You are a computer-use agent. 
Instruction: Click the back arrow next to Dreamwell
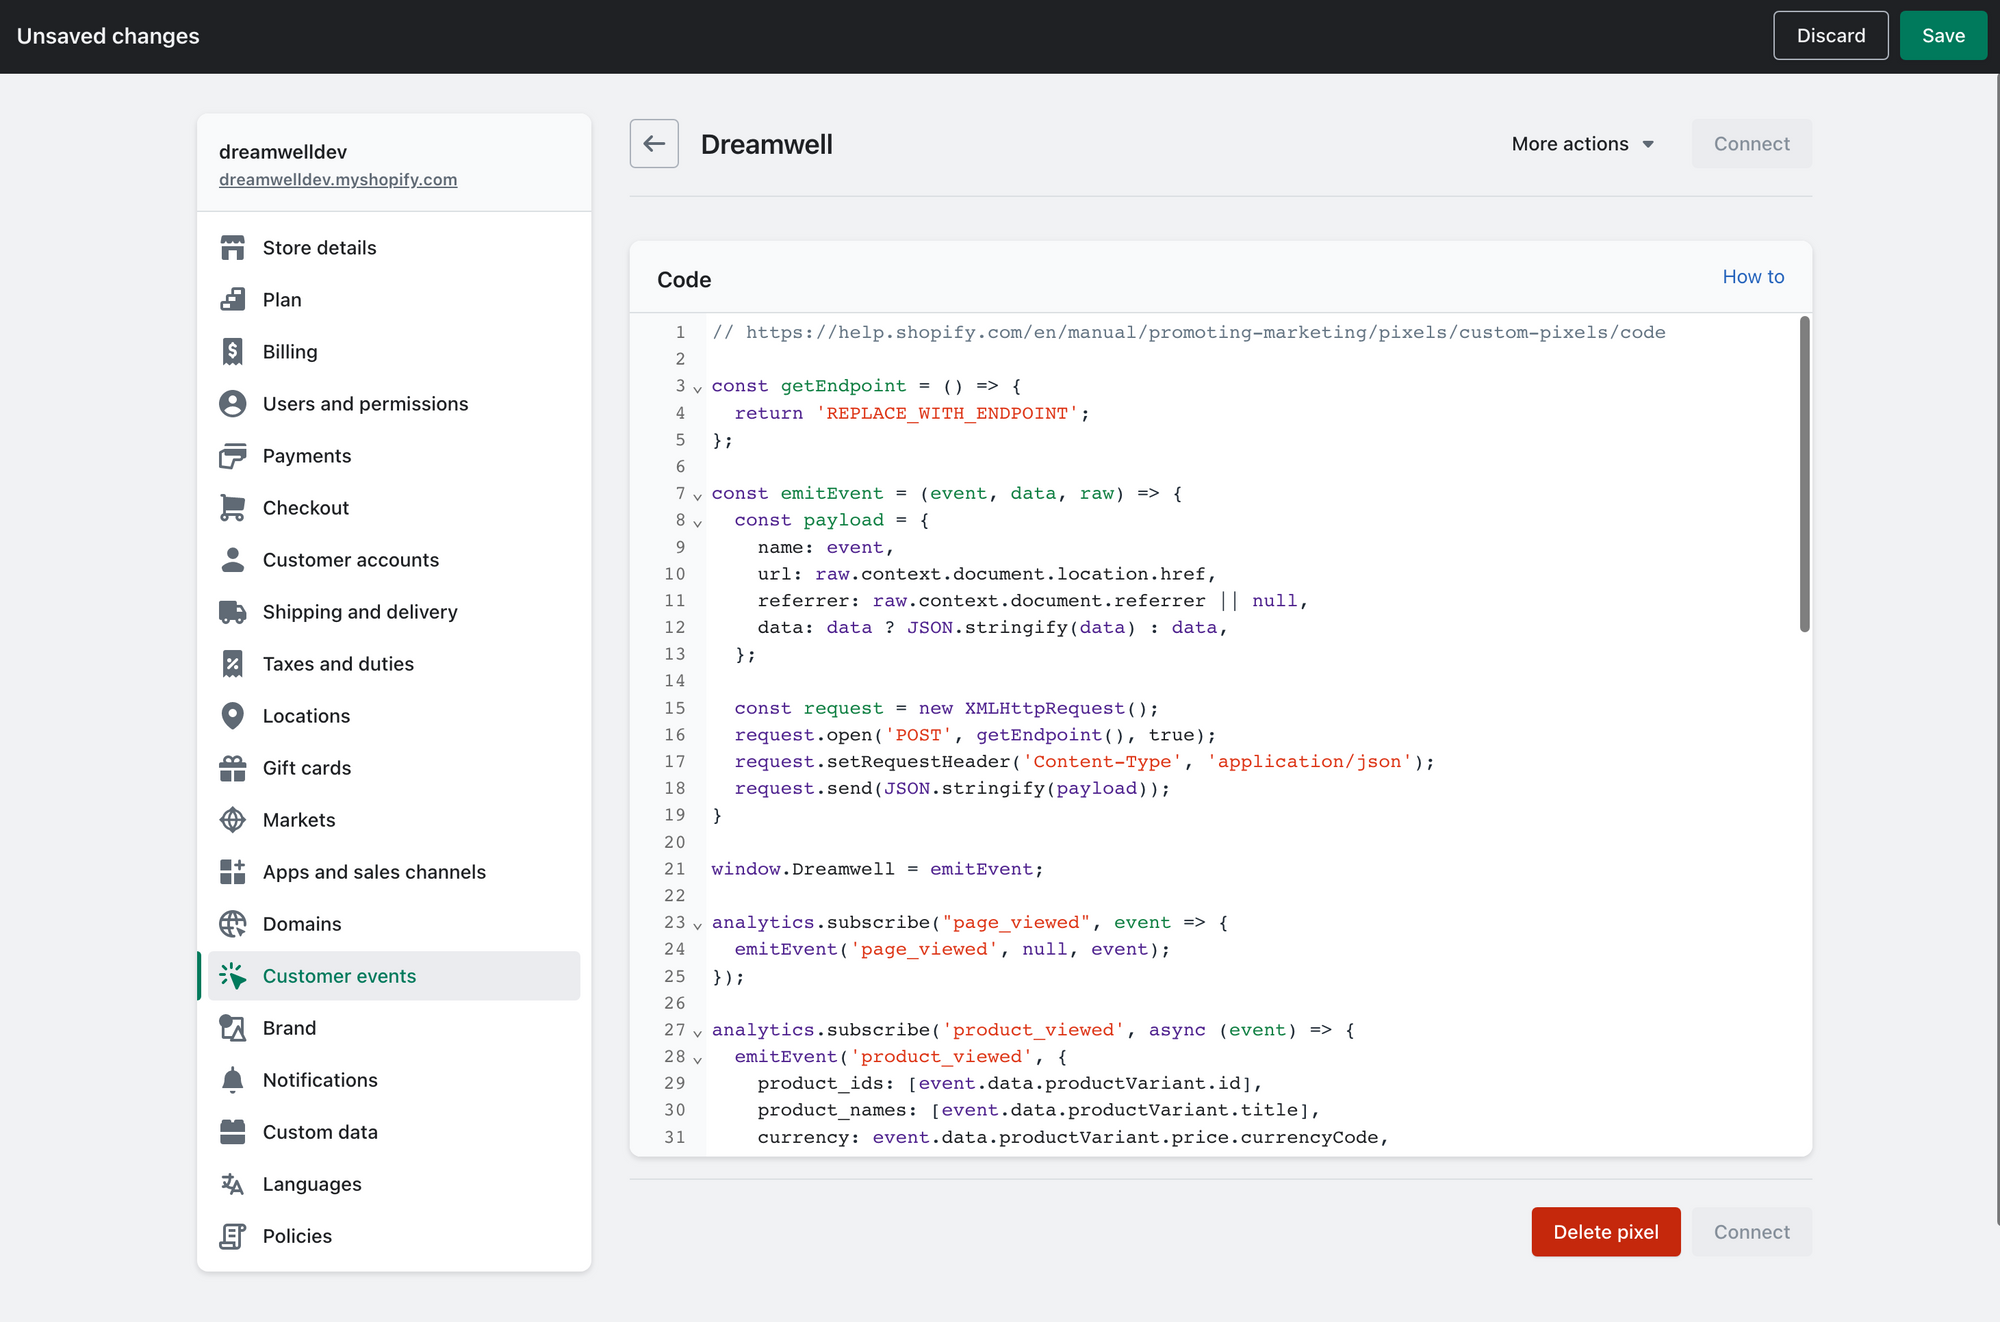click(x=654, y=144)
